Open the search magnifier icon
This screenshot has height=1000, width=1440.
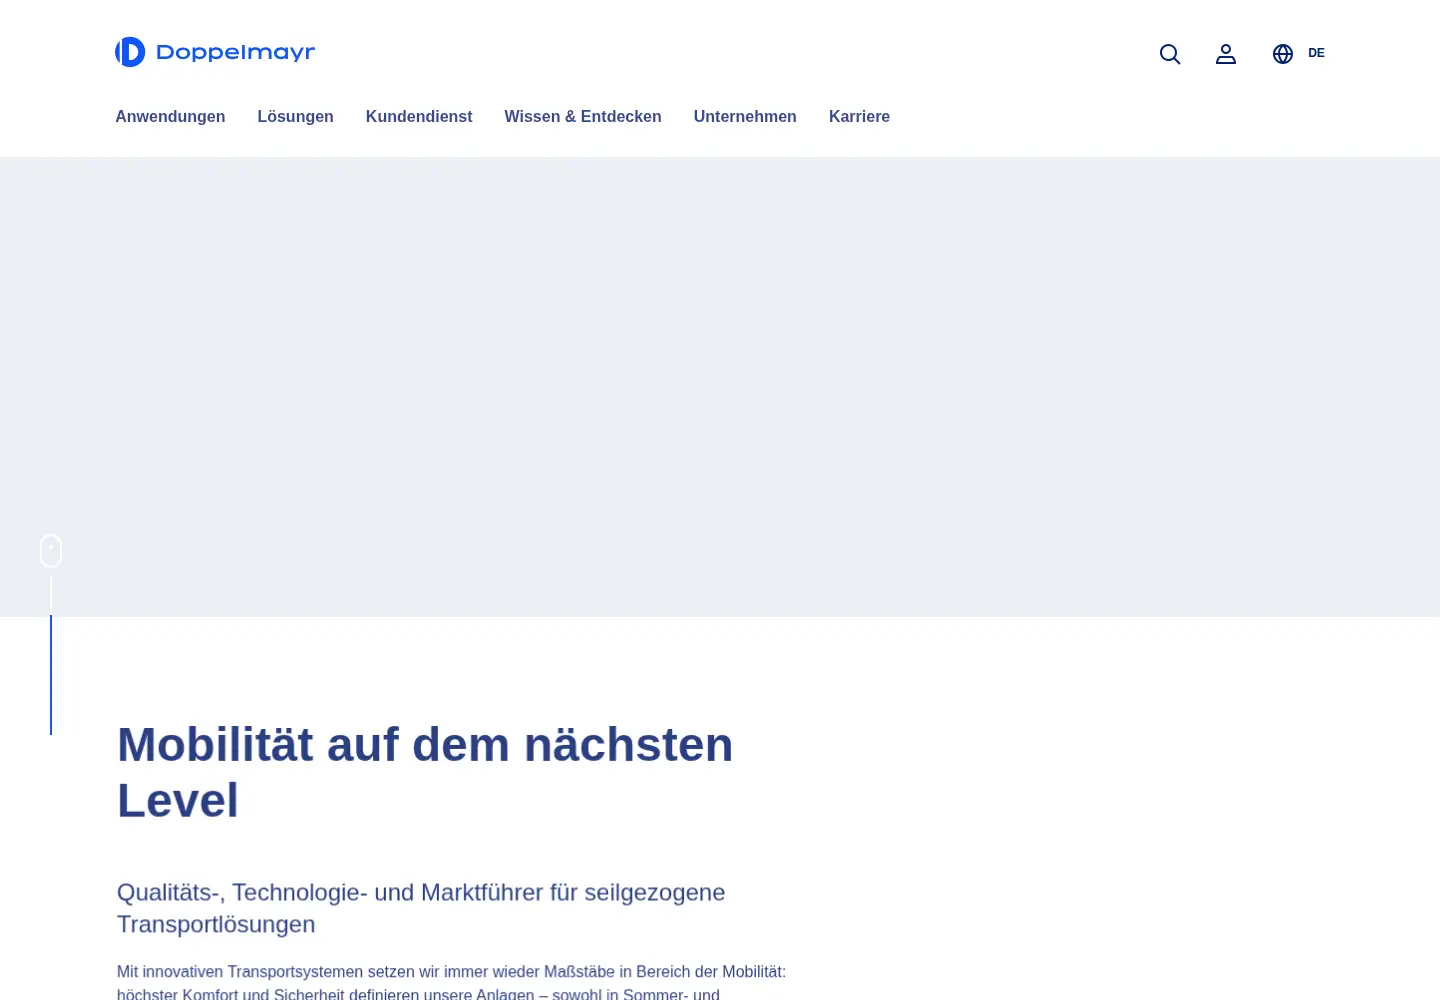click(1170, 54)
